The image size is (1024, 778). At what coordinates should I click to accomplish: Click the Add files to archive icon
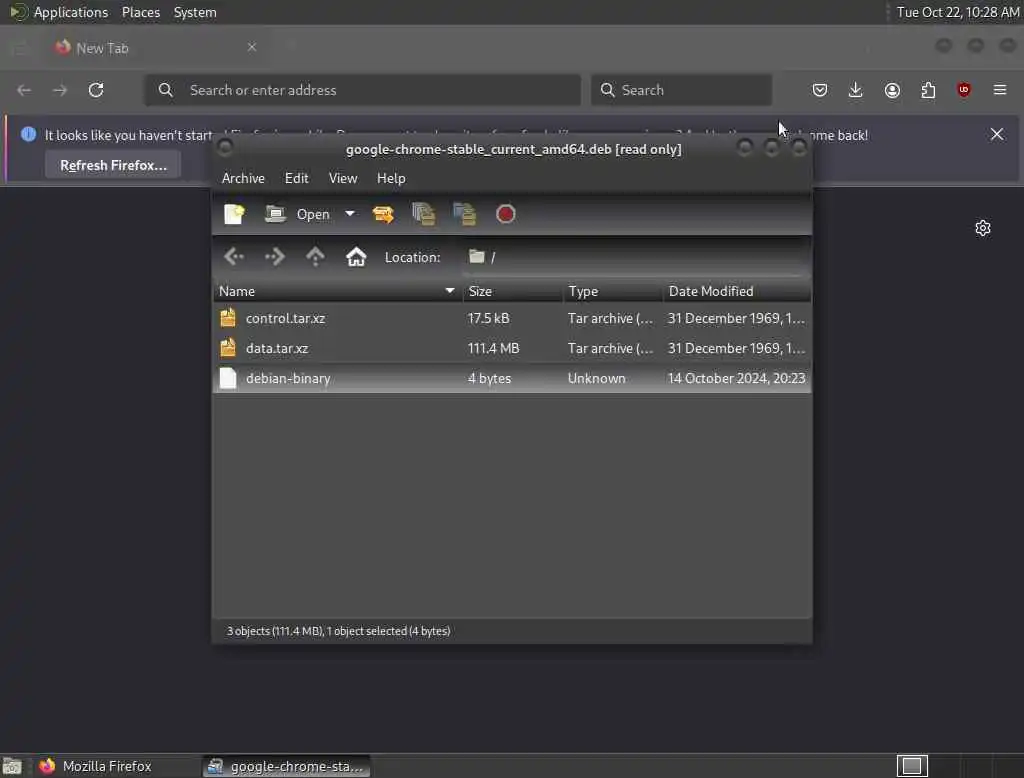pos(424,214)
